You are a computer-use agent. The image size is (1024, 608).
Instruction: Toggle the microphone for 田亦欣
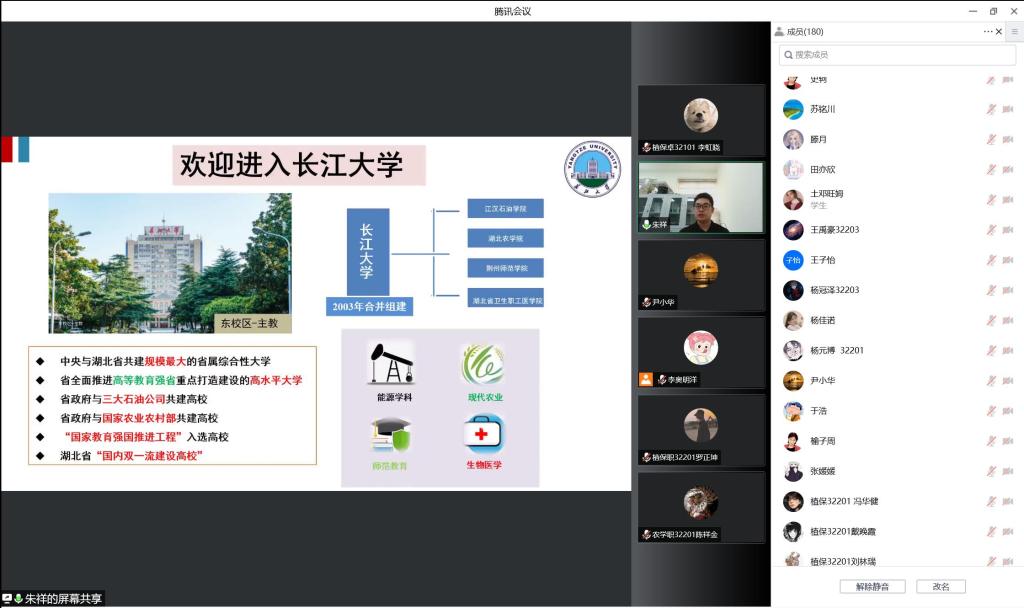tap(990, 169)
